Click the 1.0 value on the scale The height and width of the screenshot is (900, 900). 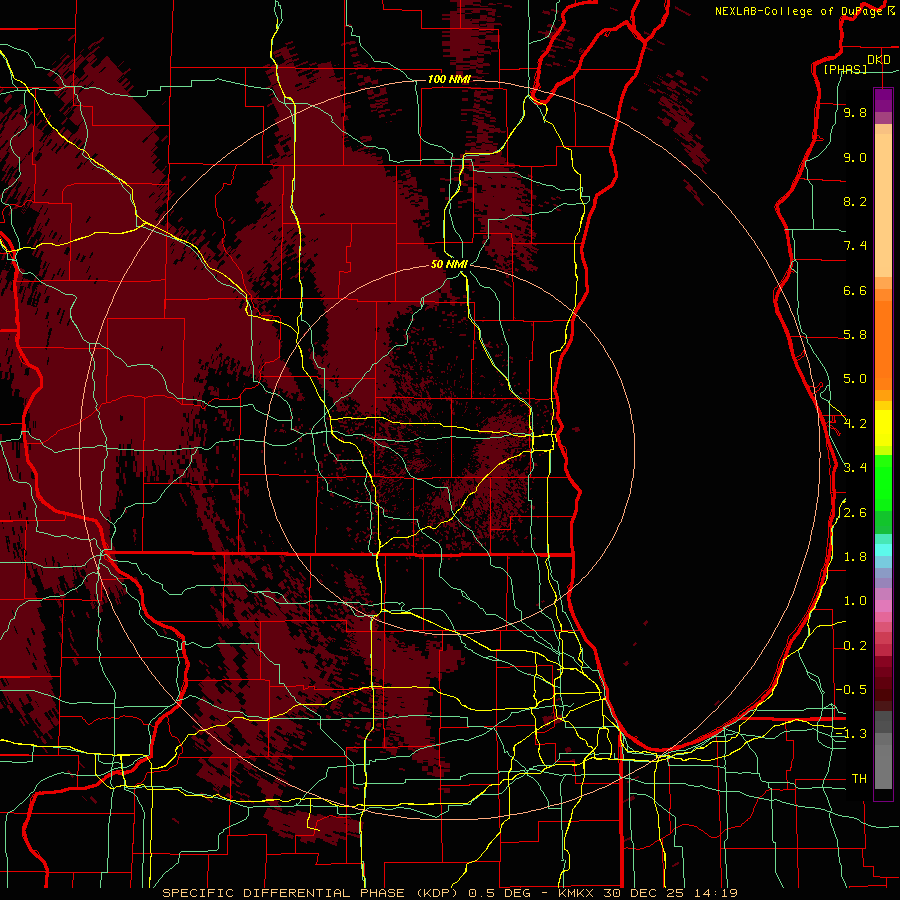(855, 601)
